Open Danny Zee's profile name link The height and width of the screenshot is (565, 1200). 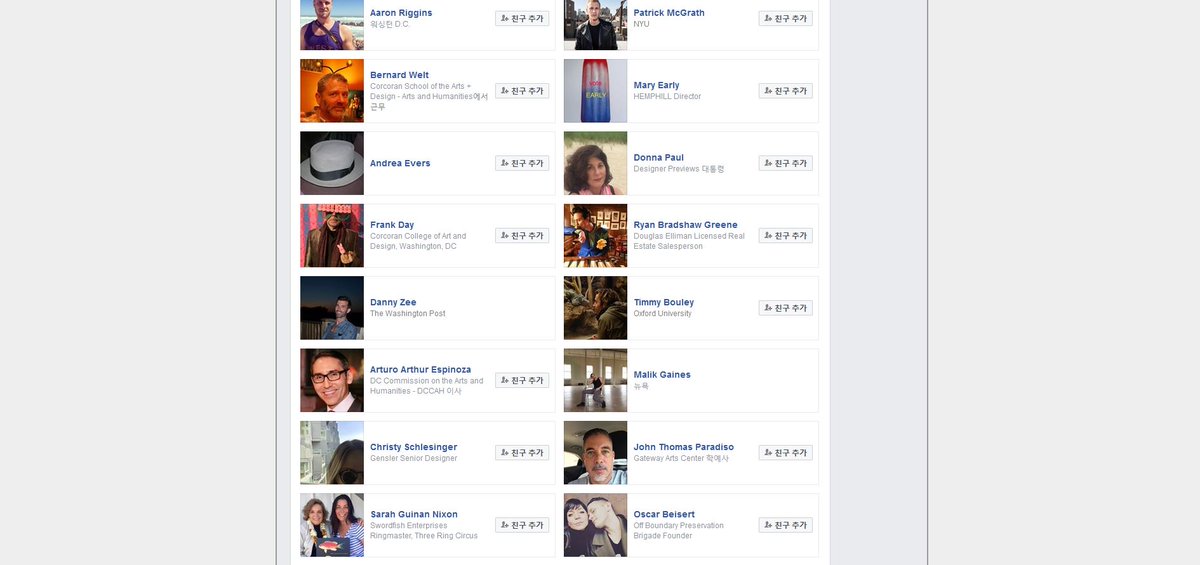tap(393, 302)
